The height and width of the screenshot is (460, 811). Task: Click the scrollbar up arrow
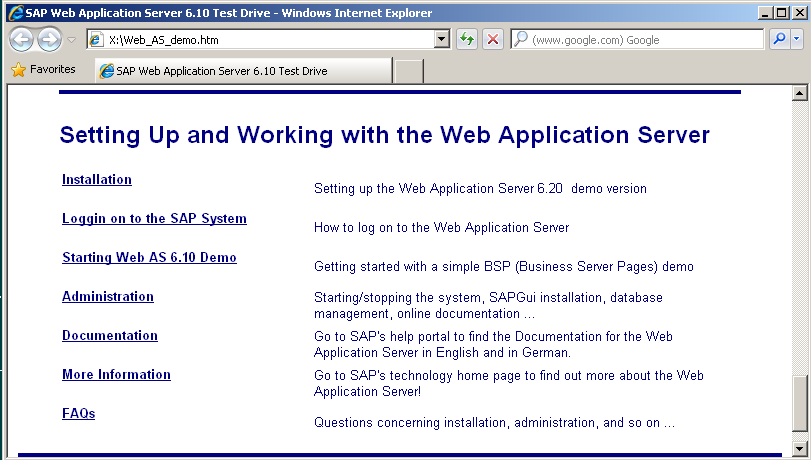(x=800, y=93)
